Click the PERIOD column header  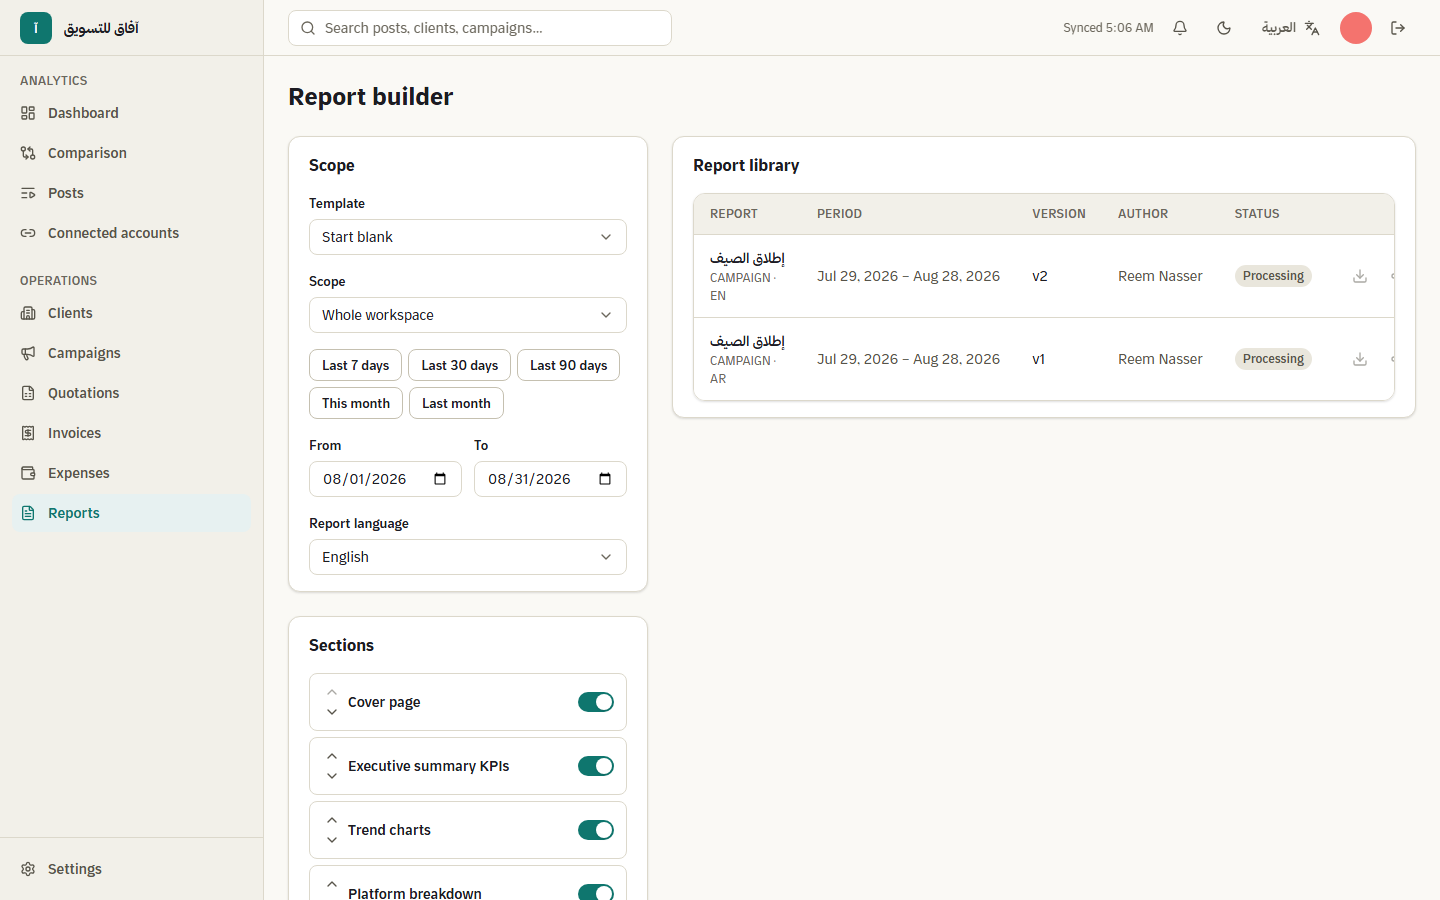pos(839,214)
